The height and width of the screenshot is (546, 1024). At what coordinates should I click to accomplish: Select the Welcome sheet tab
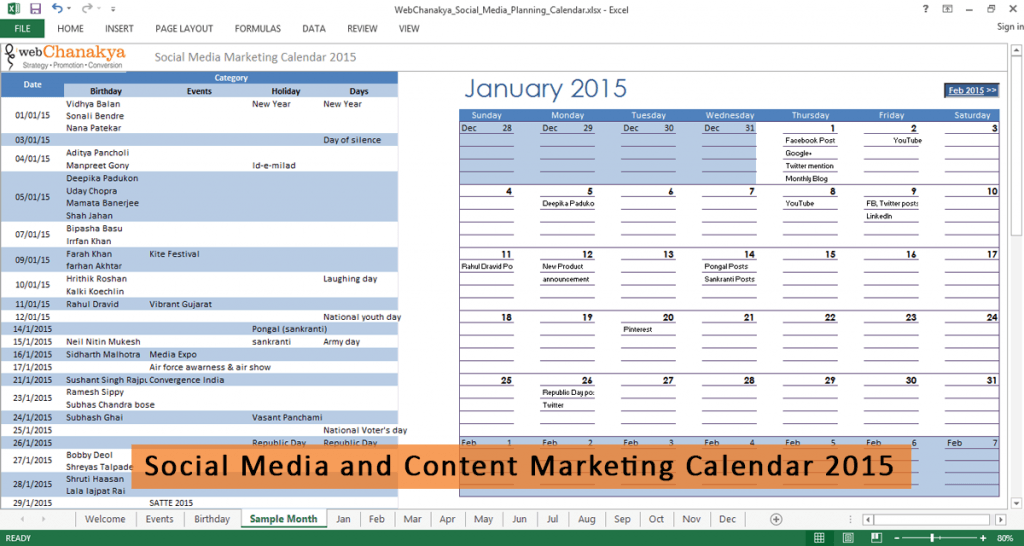coord(105,519)
